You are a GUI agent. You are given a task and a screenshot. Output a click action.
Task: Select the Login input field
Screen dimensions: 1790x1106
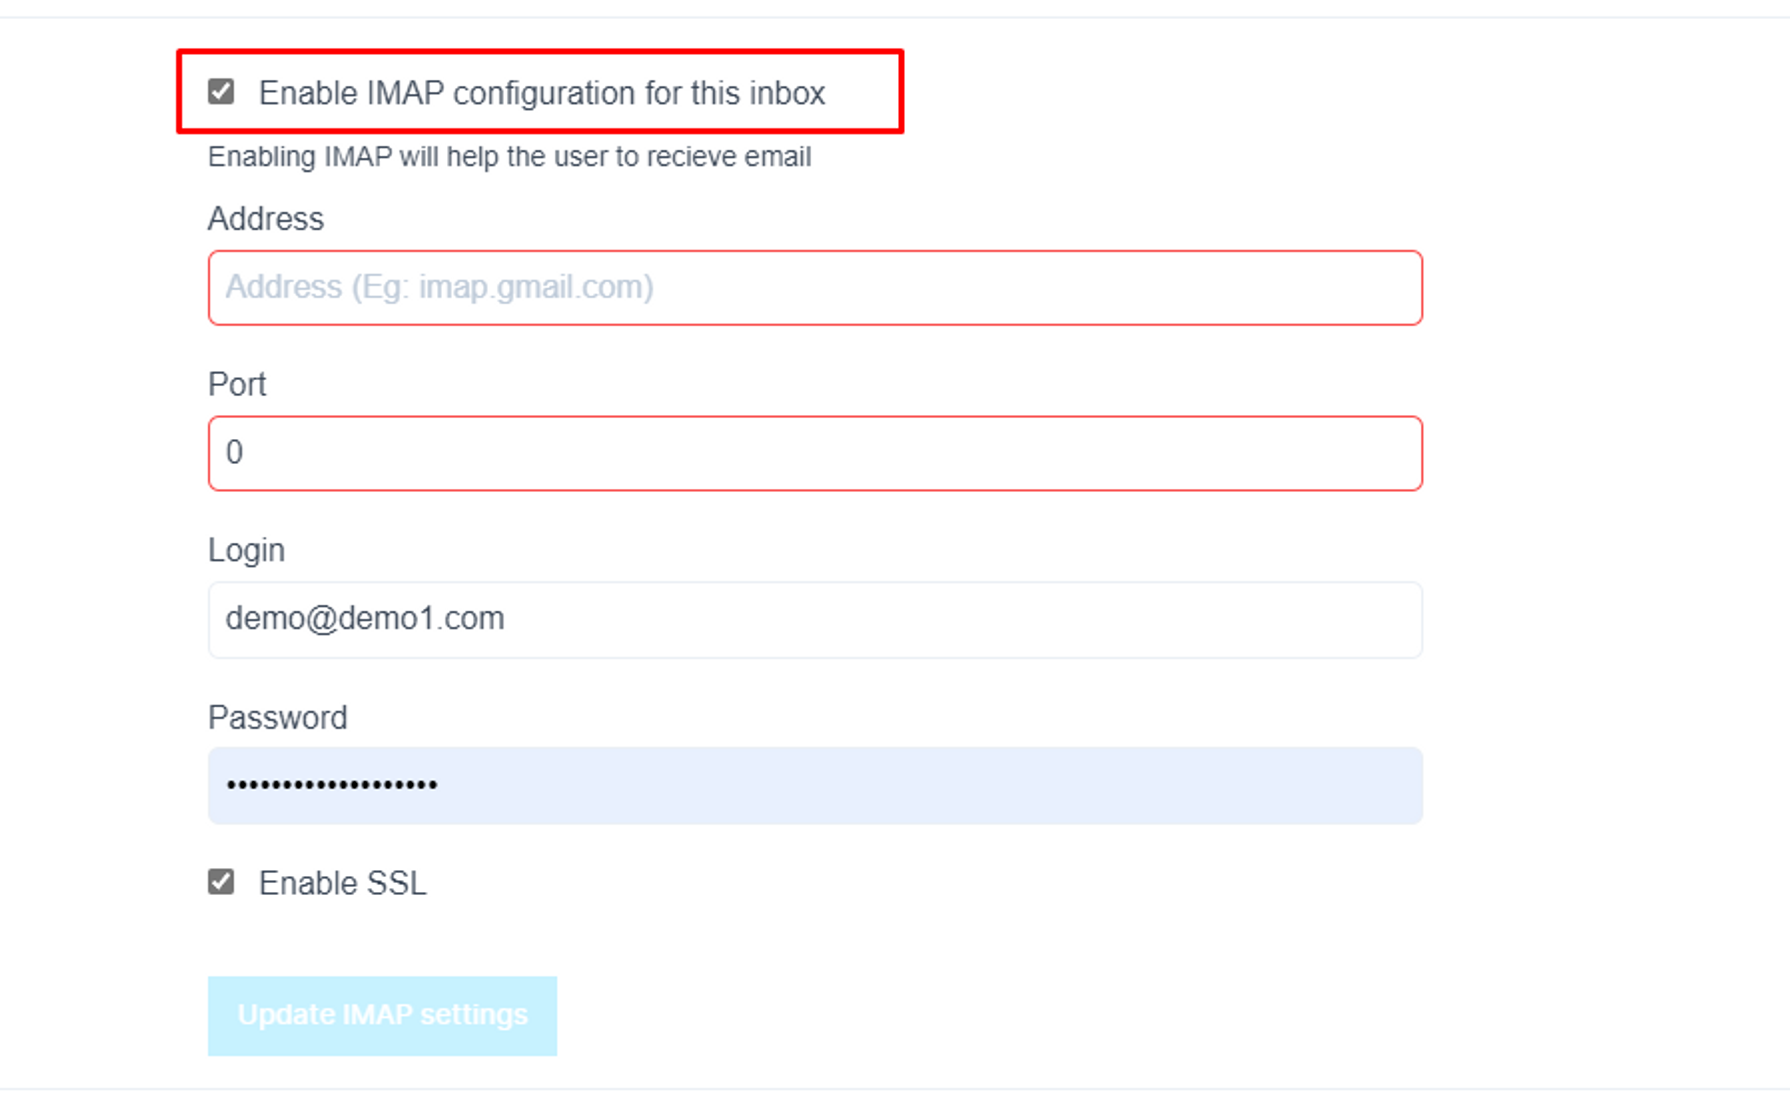tap(815, 619)
